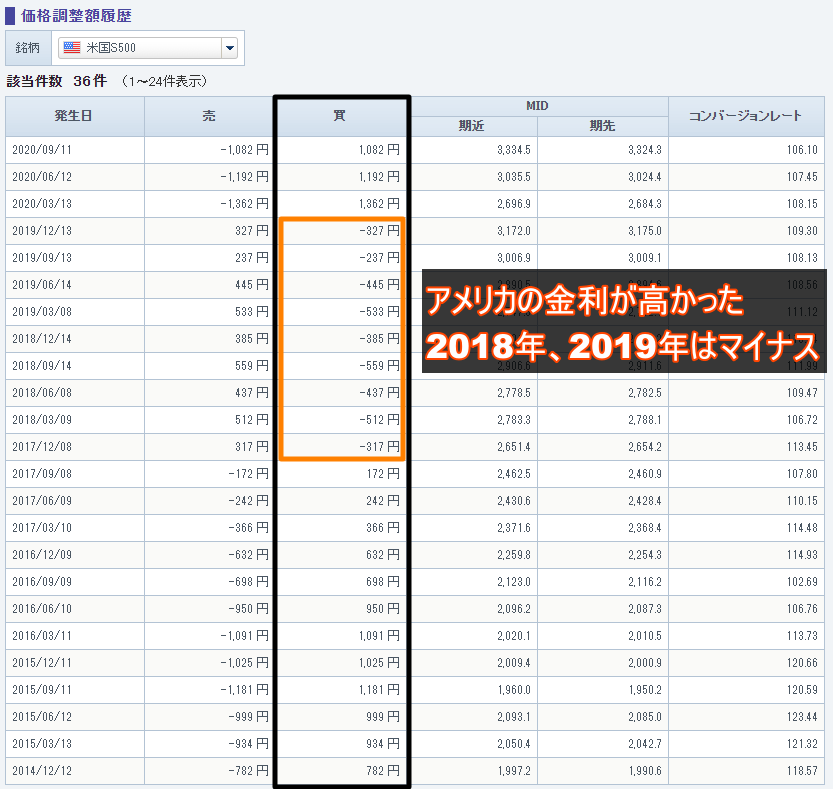Click the sell value 512 円
Screen dimensions: 833x789
tap(252, 420)
